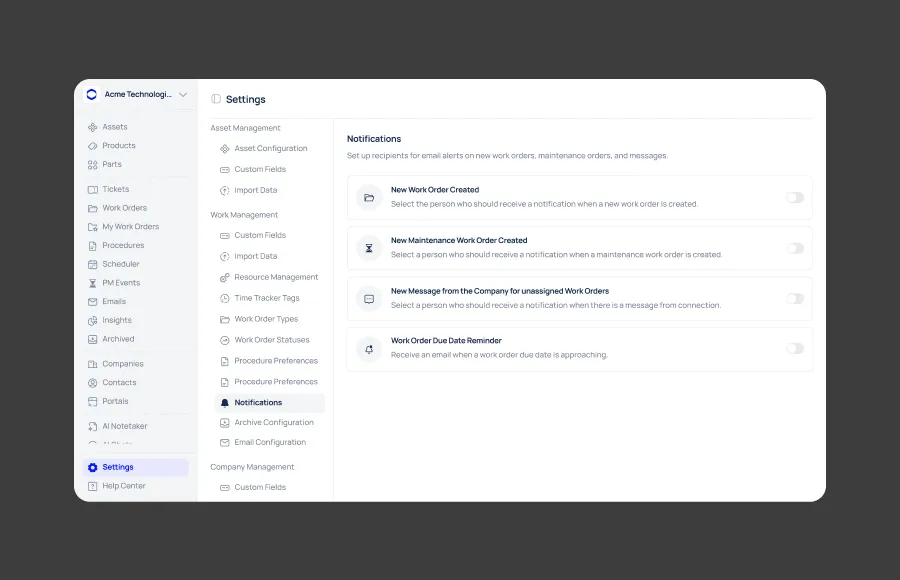Click the Companies building icon
Screen dimensions: 900x580
92,364
